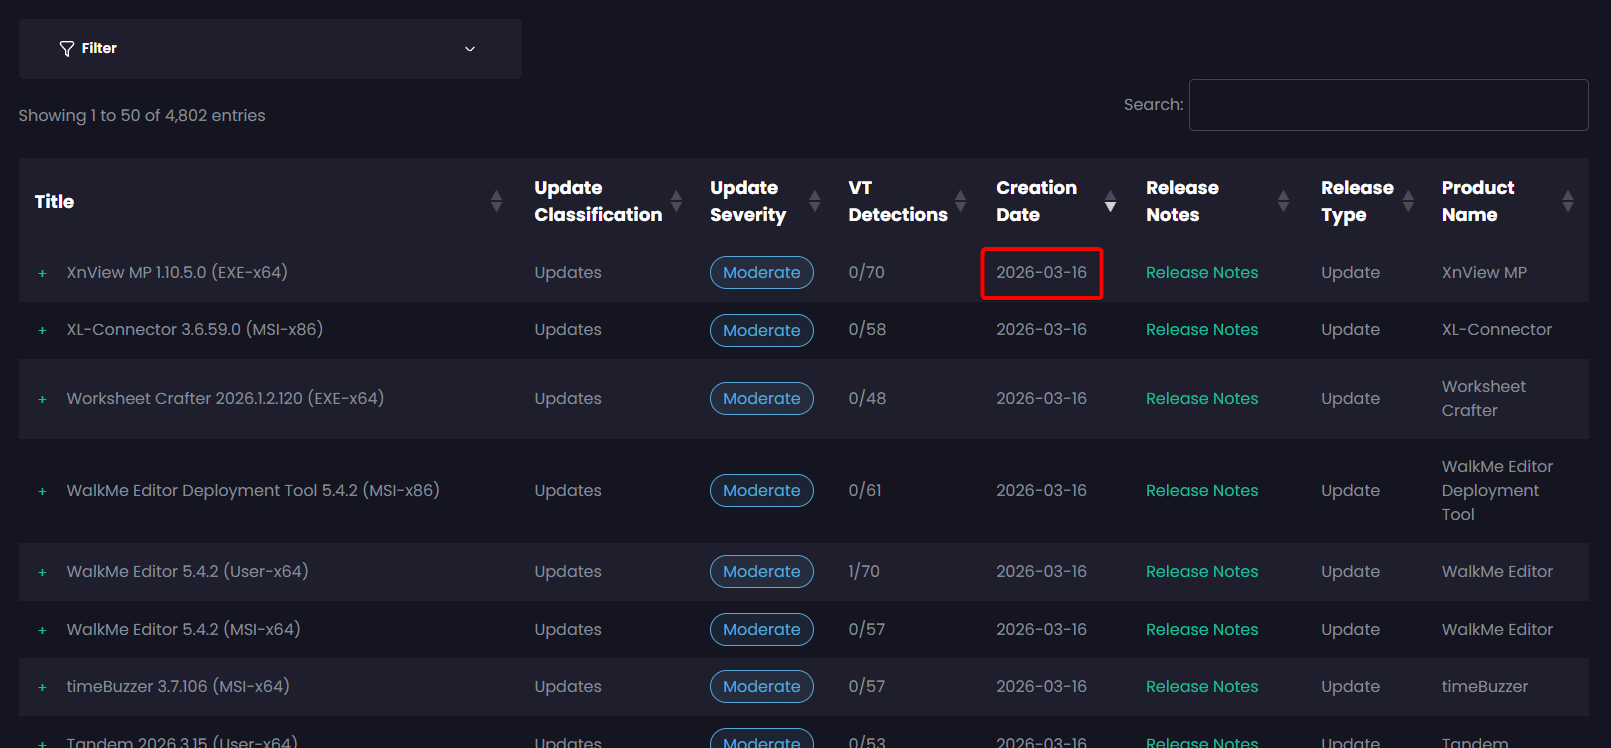
Task: Sort by Product Name arrows
Action: pos(1567,201)
